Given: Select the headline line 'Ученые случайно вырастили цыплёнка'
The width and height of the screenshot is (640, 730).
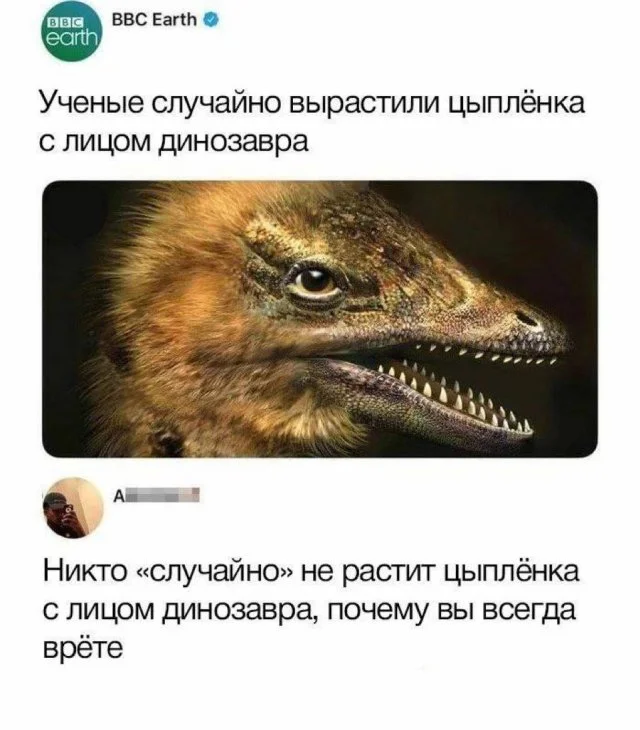Looking at the screenshot, I should (311, 103).
